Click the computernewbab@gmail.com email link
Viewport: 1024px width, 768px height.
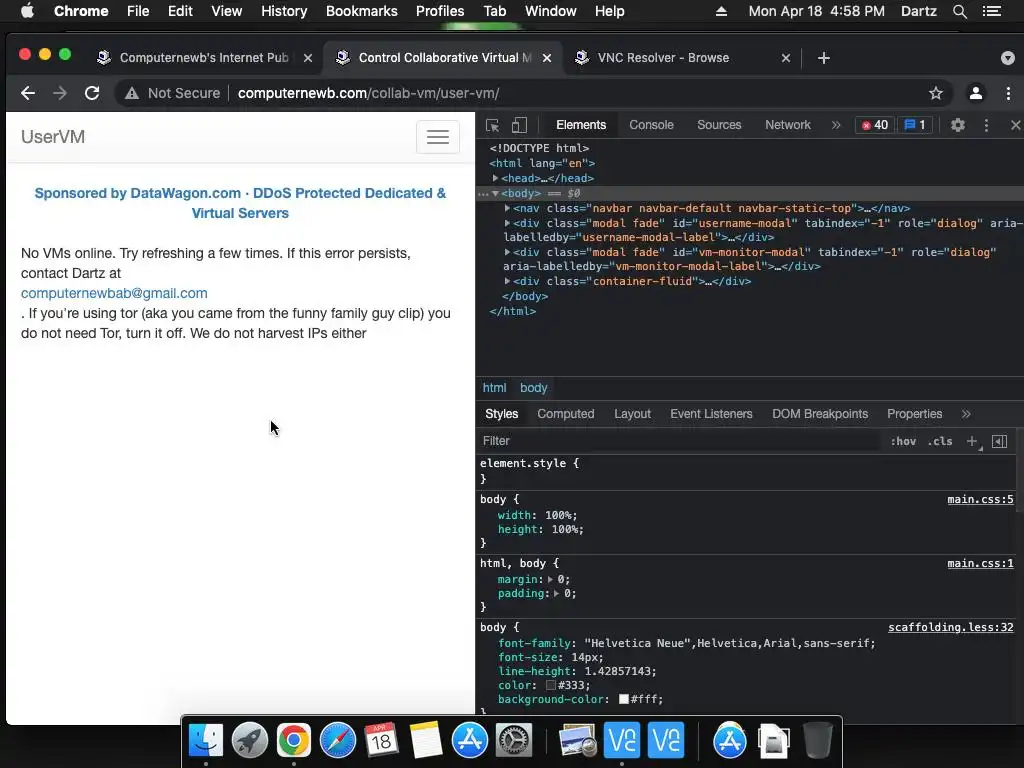(x=114, y=293)
